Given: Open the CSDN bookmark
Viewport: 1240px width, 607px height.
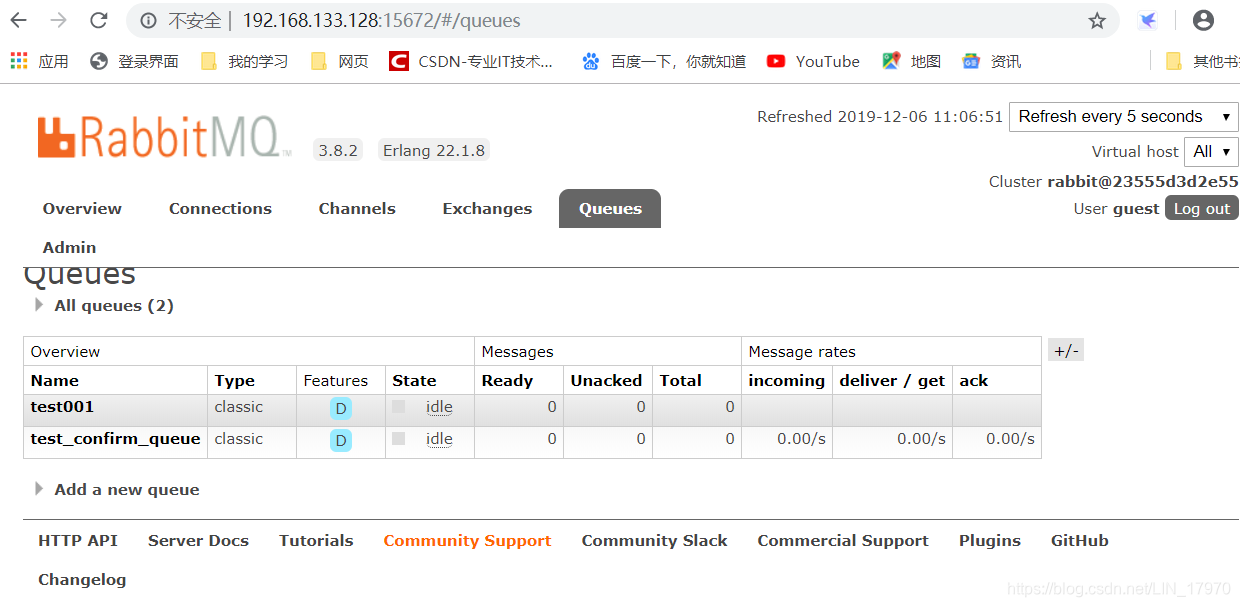Looking at the screenshot, I should (x=471, y=61).
